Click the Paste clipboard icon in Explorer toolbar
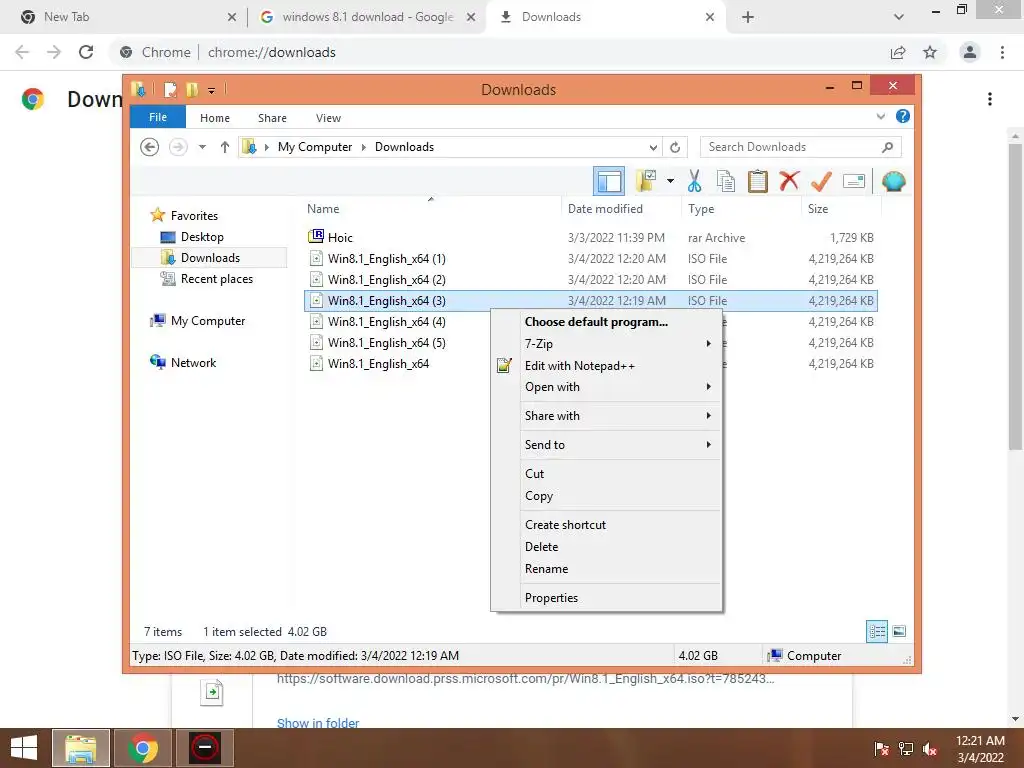Screen dimensions: 1024x768 pos(757,182)
